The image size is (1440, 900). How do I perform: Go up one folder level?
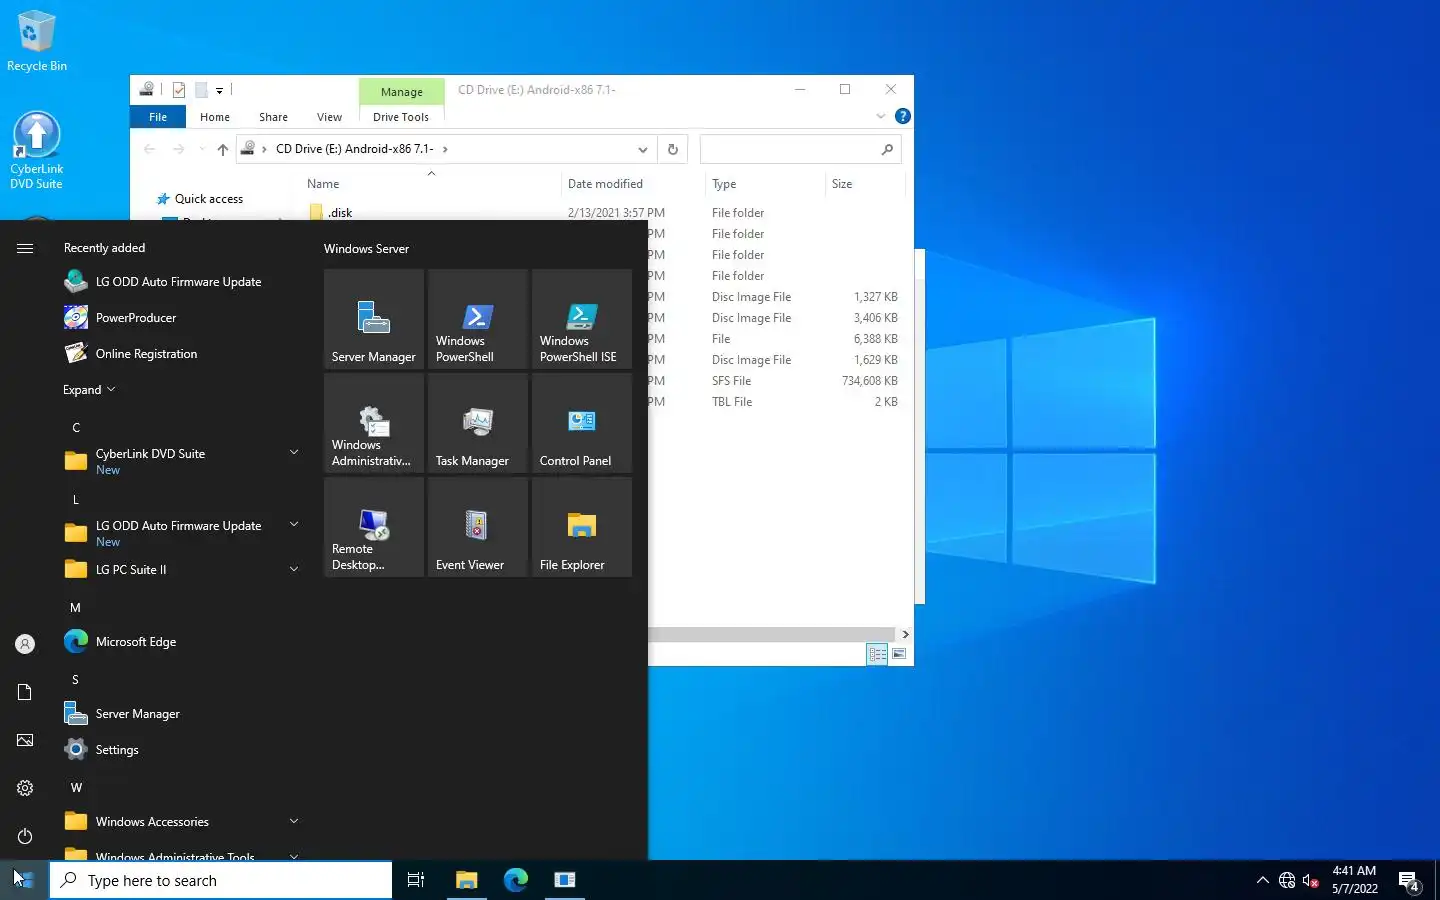tap(222, 149)
